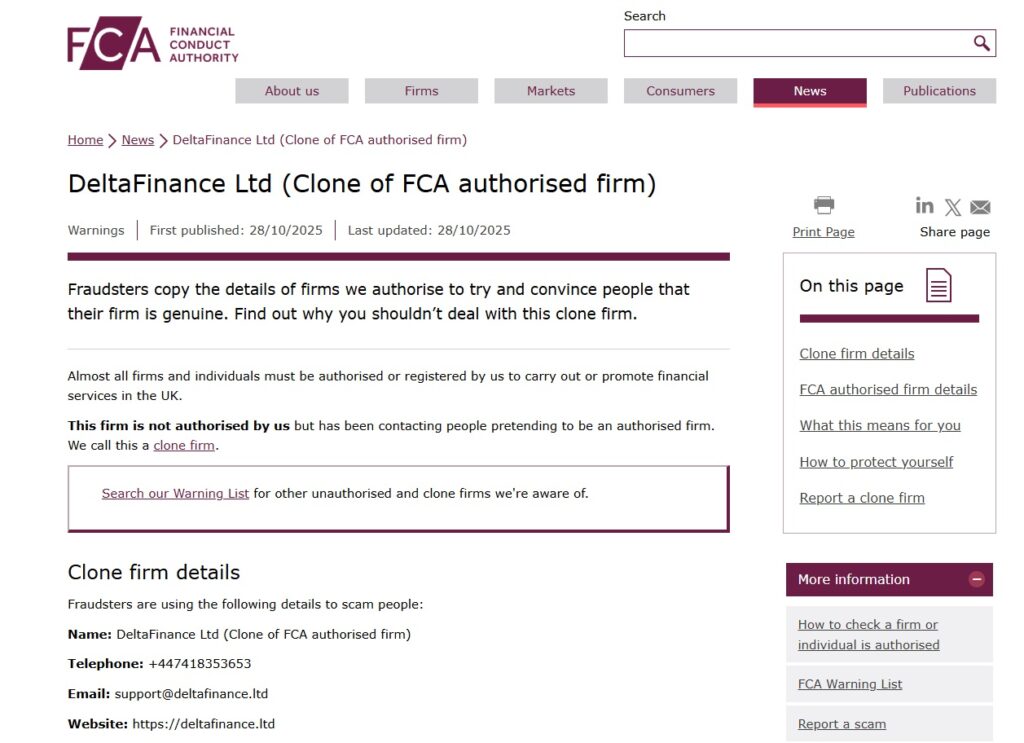Click the search magnifier icon

981,43
